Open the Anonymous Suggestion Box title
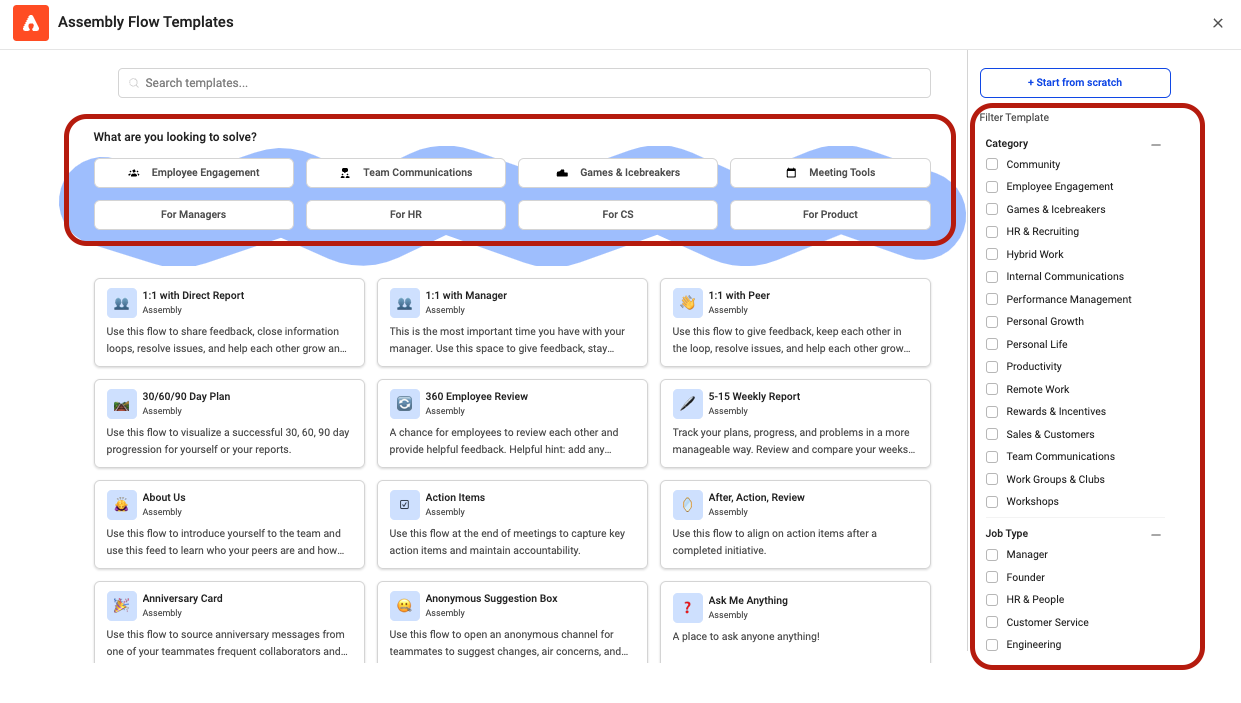Viewport: 1241px width, 703px height. tap(492, 599)
